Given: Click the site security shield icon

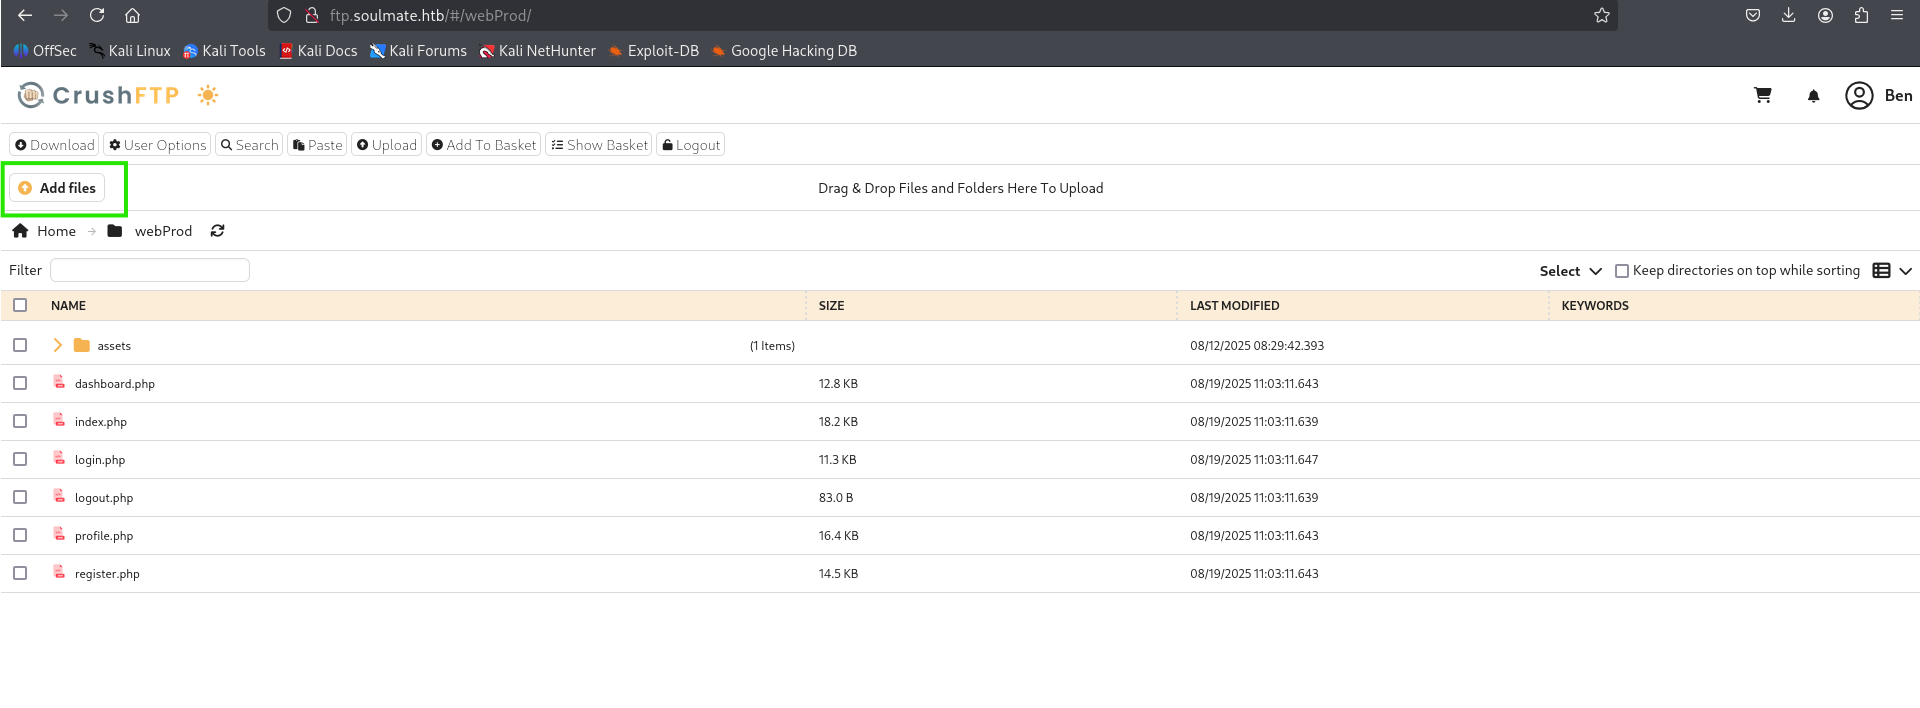Looking at the screenshot, I should (284, 15).
